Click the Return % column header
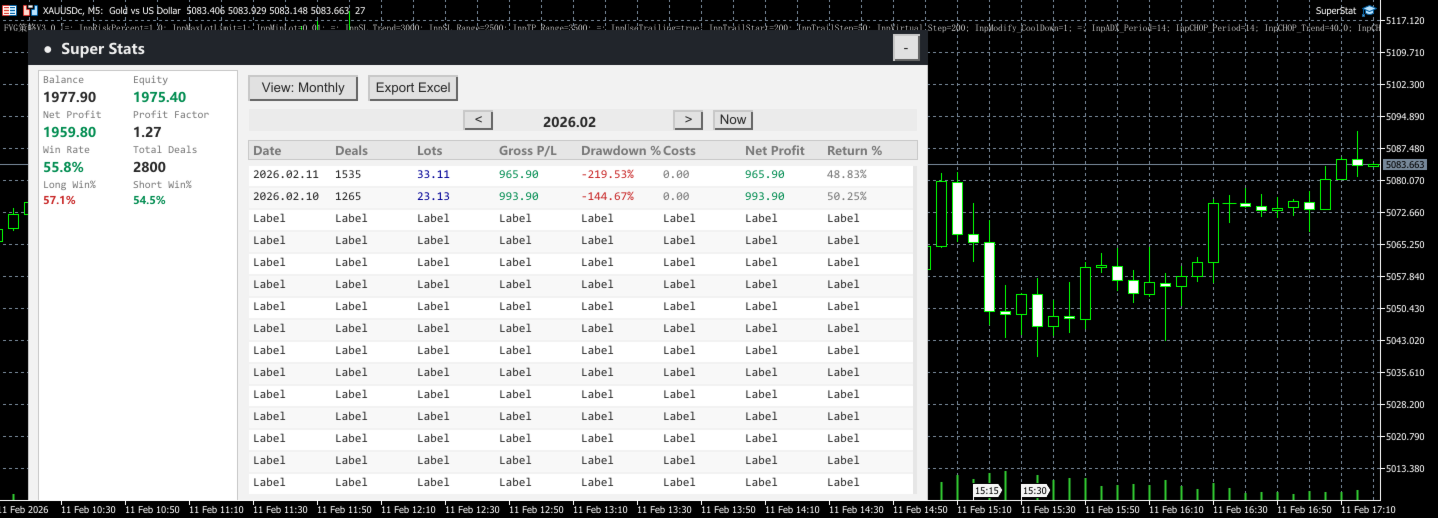Image resolution: width=1438 pixels, height=518 pixels. (x=854, y=151)
